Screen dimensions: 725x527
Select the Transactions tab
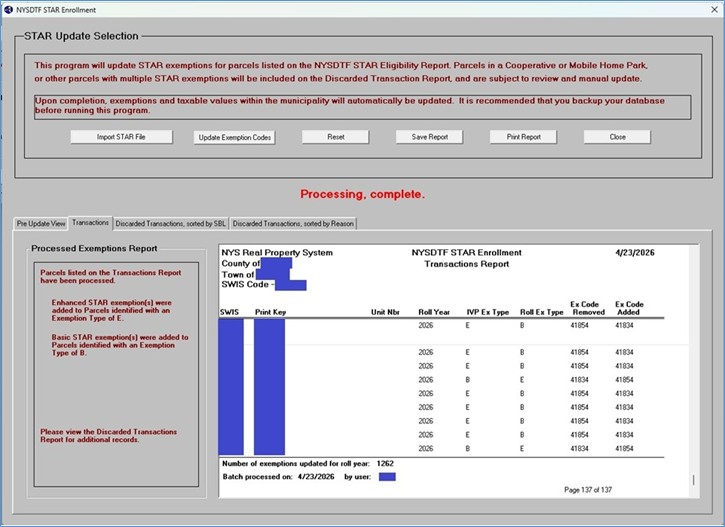(90, 223)
